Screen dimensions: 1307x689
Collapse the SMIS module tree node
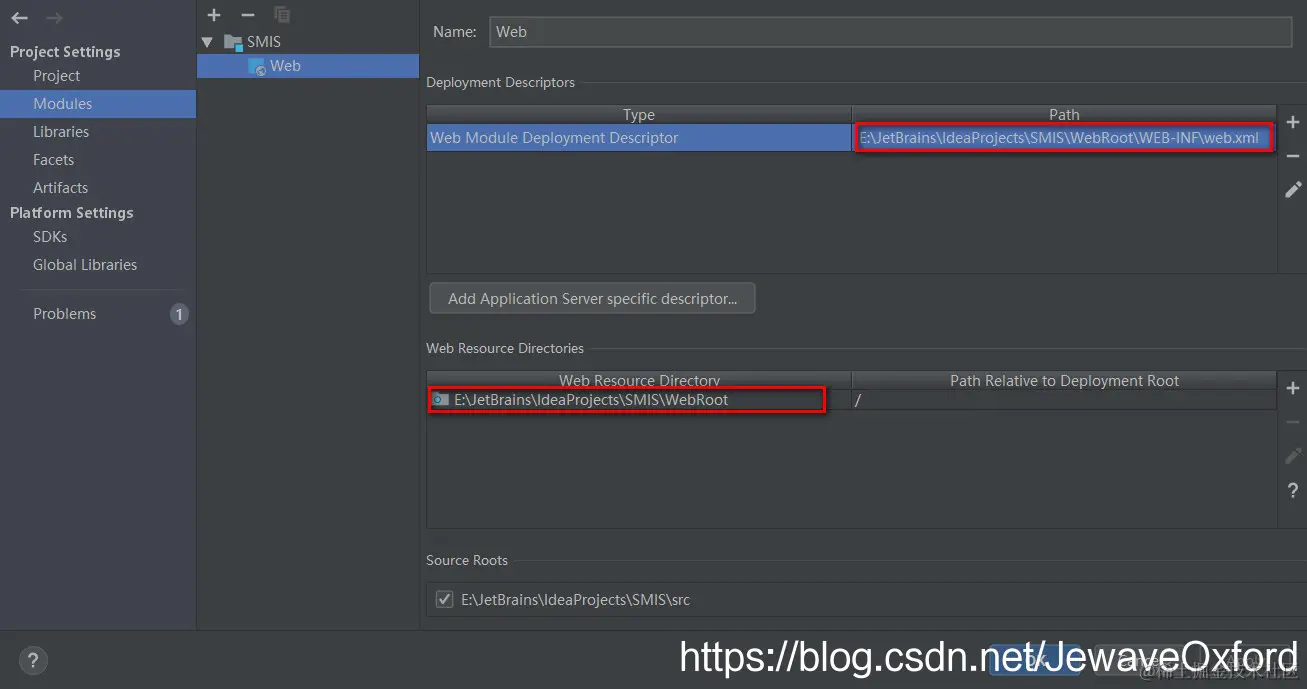pyautogui.click(x=207, y=42)
